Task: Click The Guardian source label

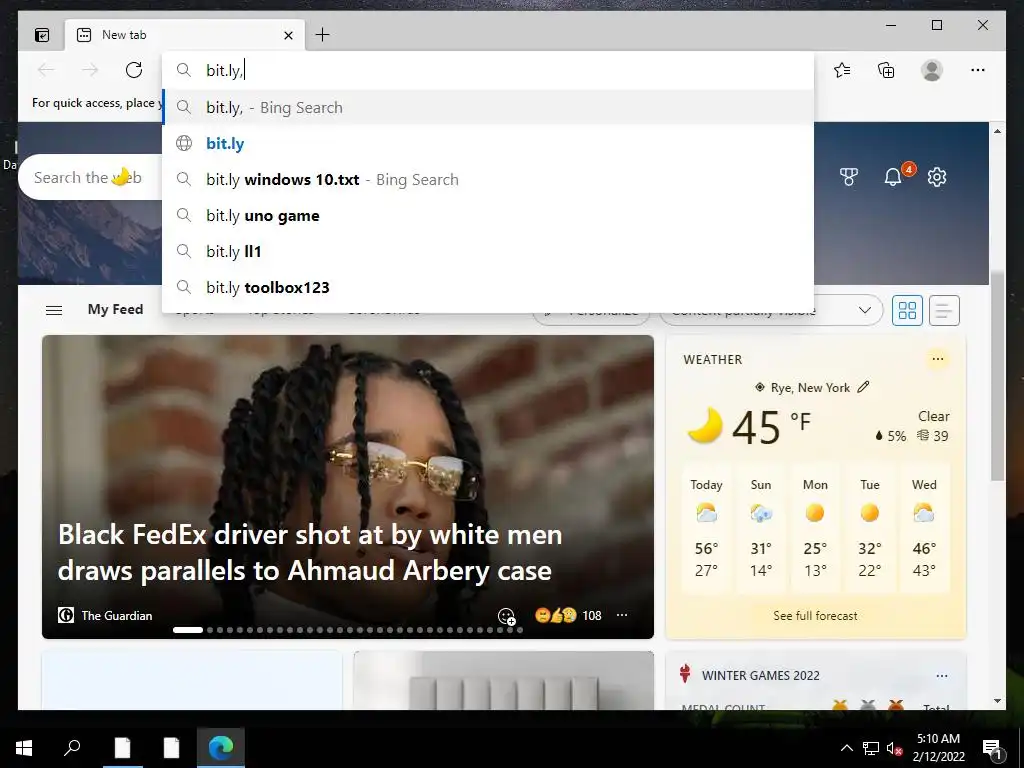Action: [x=117, y=616]
